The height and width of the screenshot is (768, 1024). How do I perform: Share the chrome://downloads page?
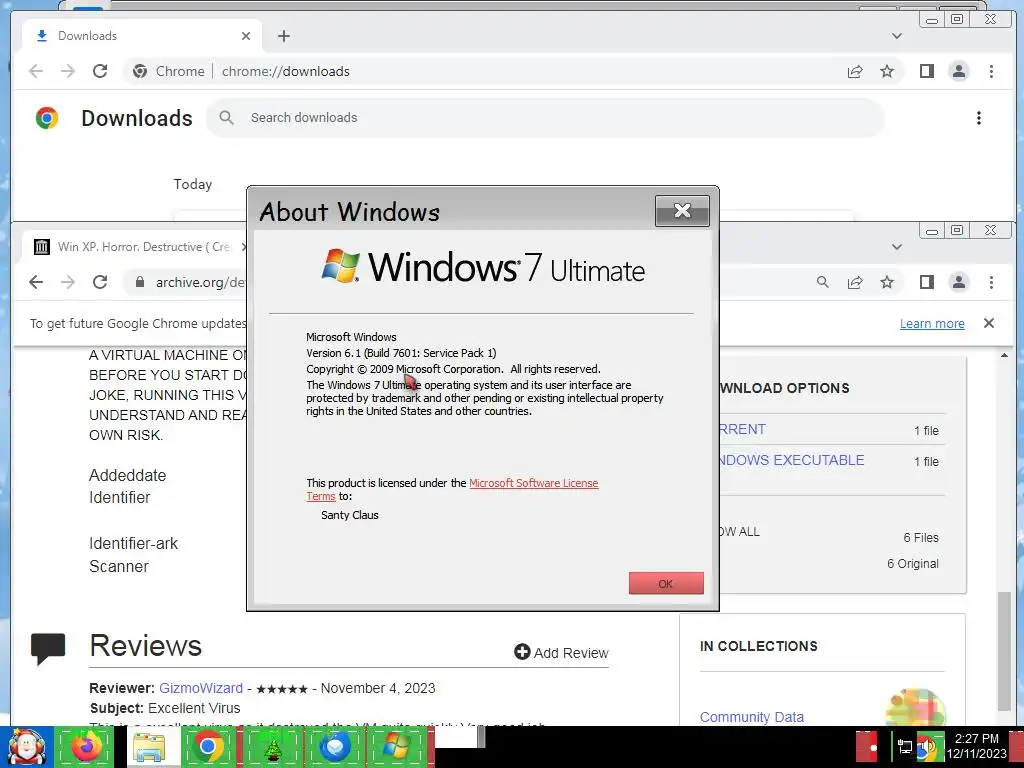pyautogui.click(x=855, y=71)
